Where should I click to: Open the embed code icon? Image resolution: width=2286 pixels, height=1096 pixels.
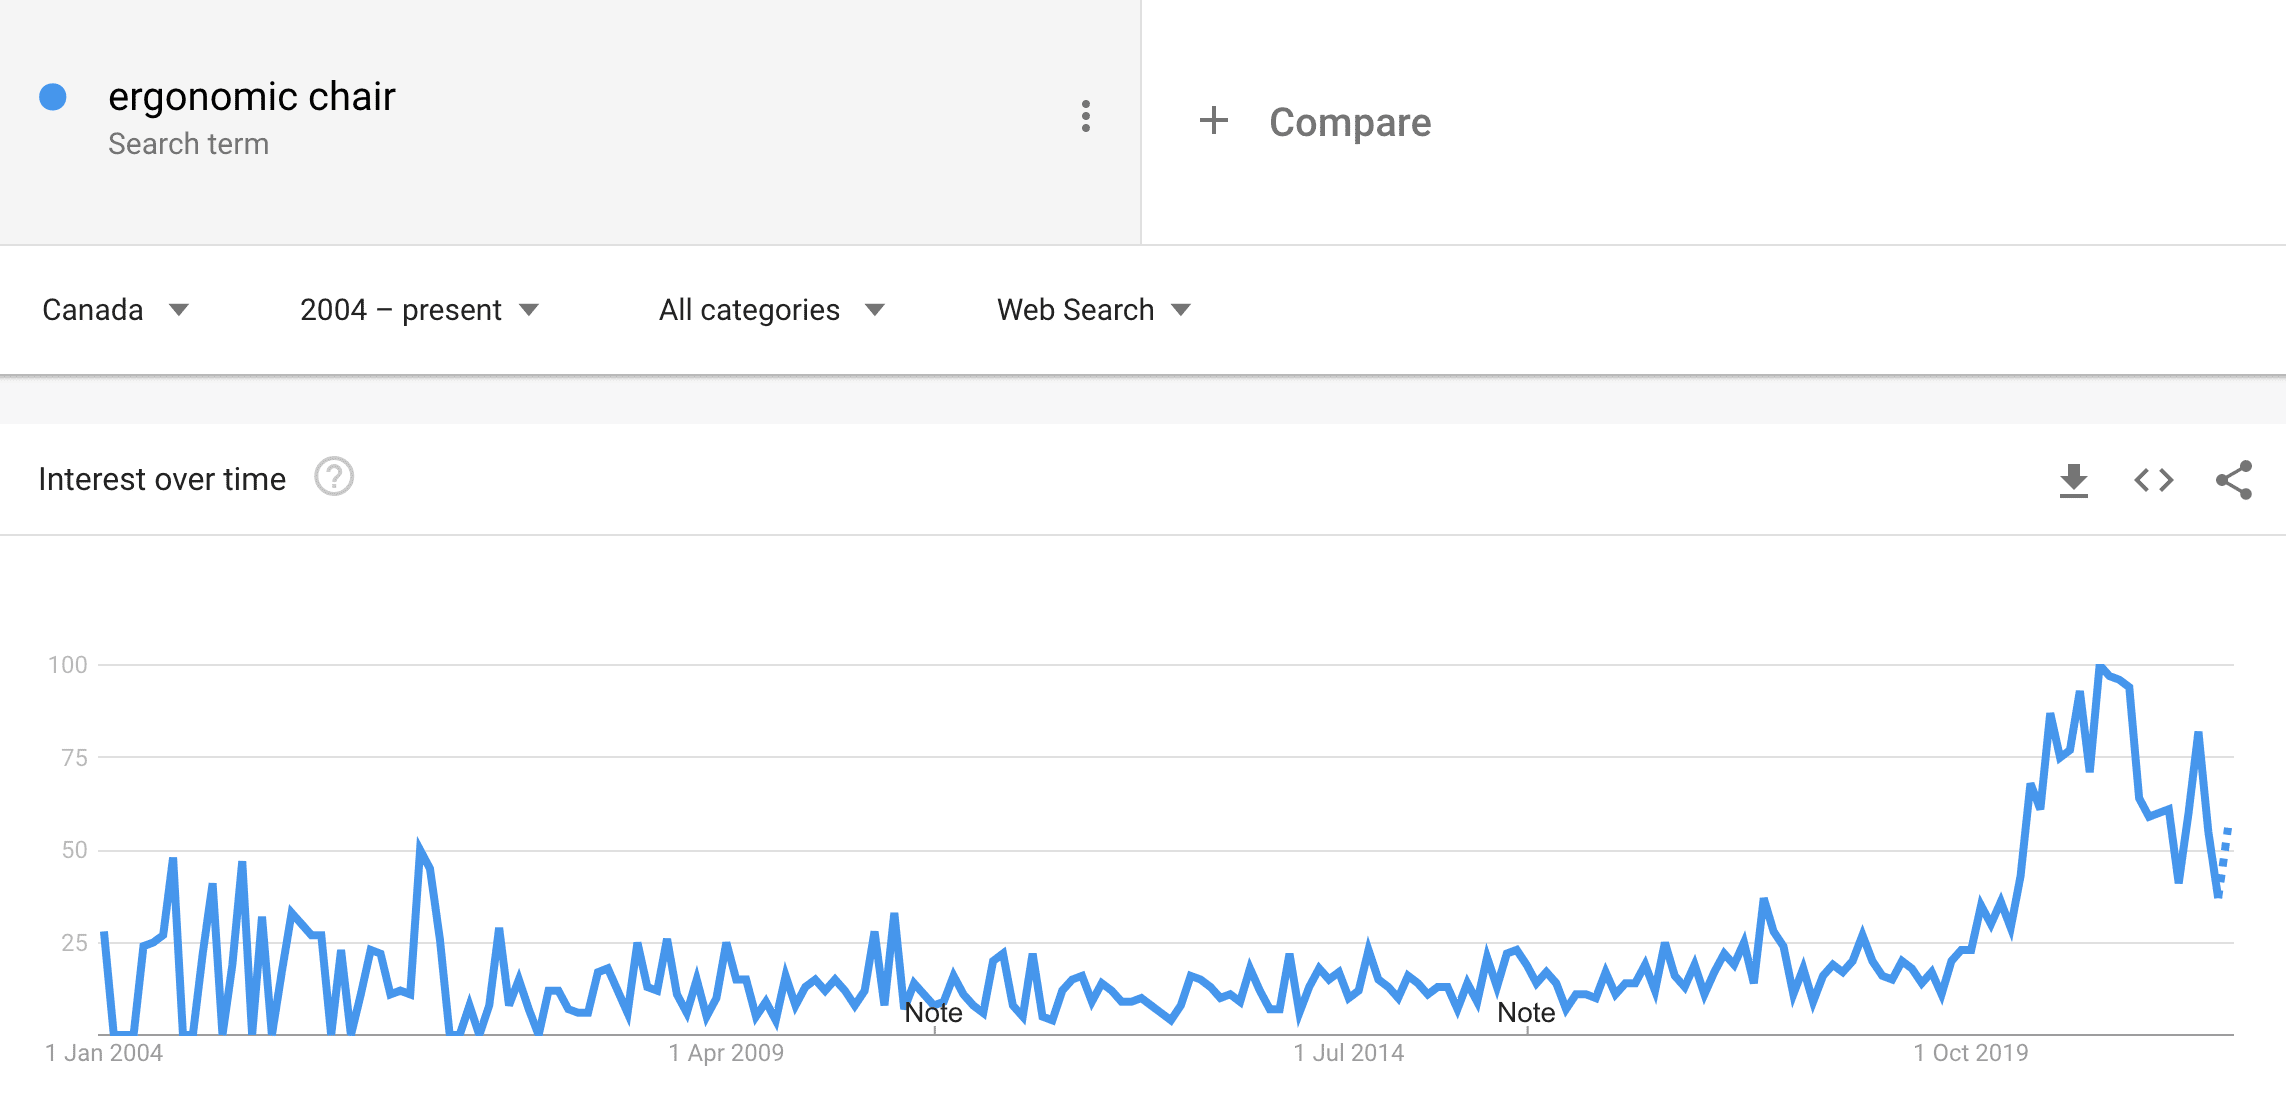tap(2153, 480)
